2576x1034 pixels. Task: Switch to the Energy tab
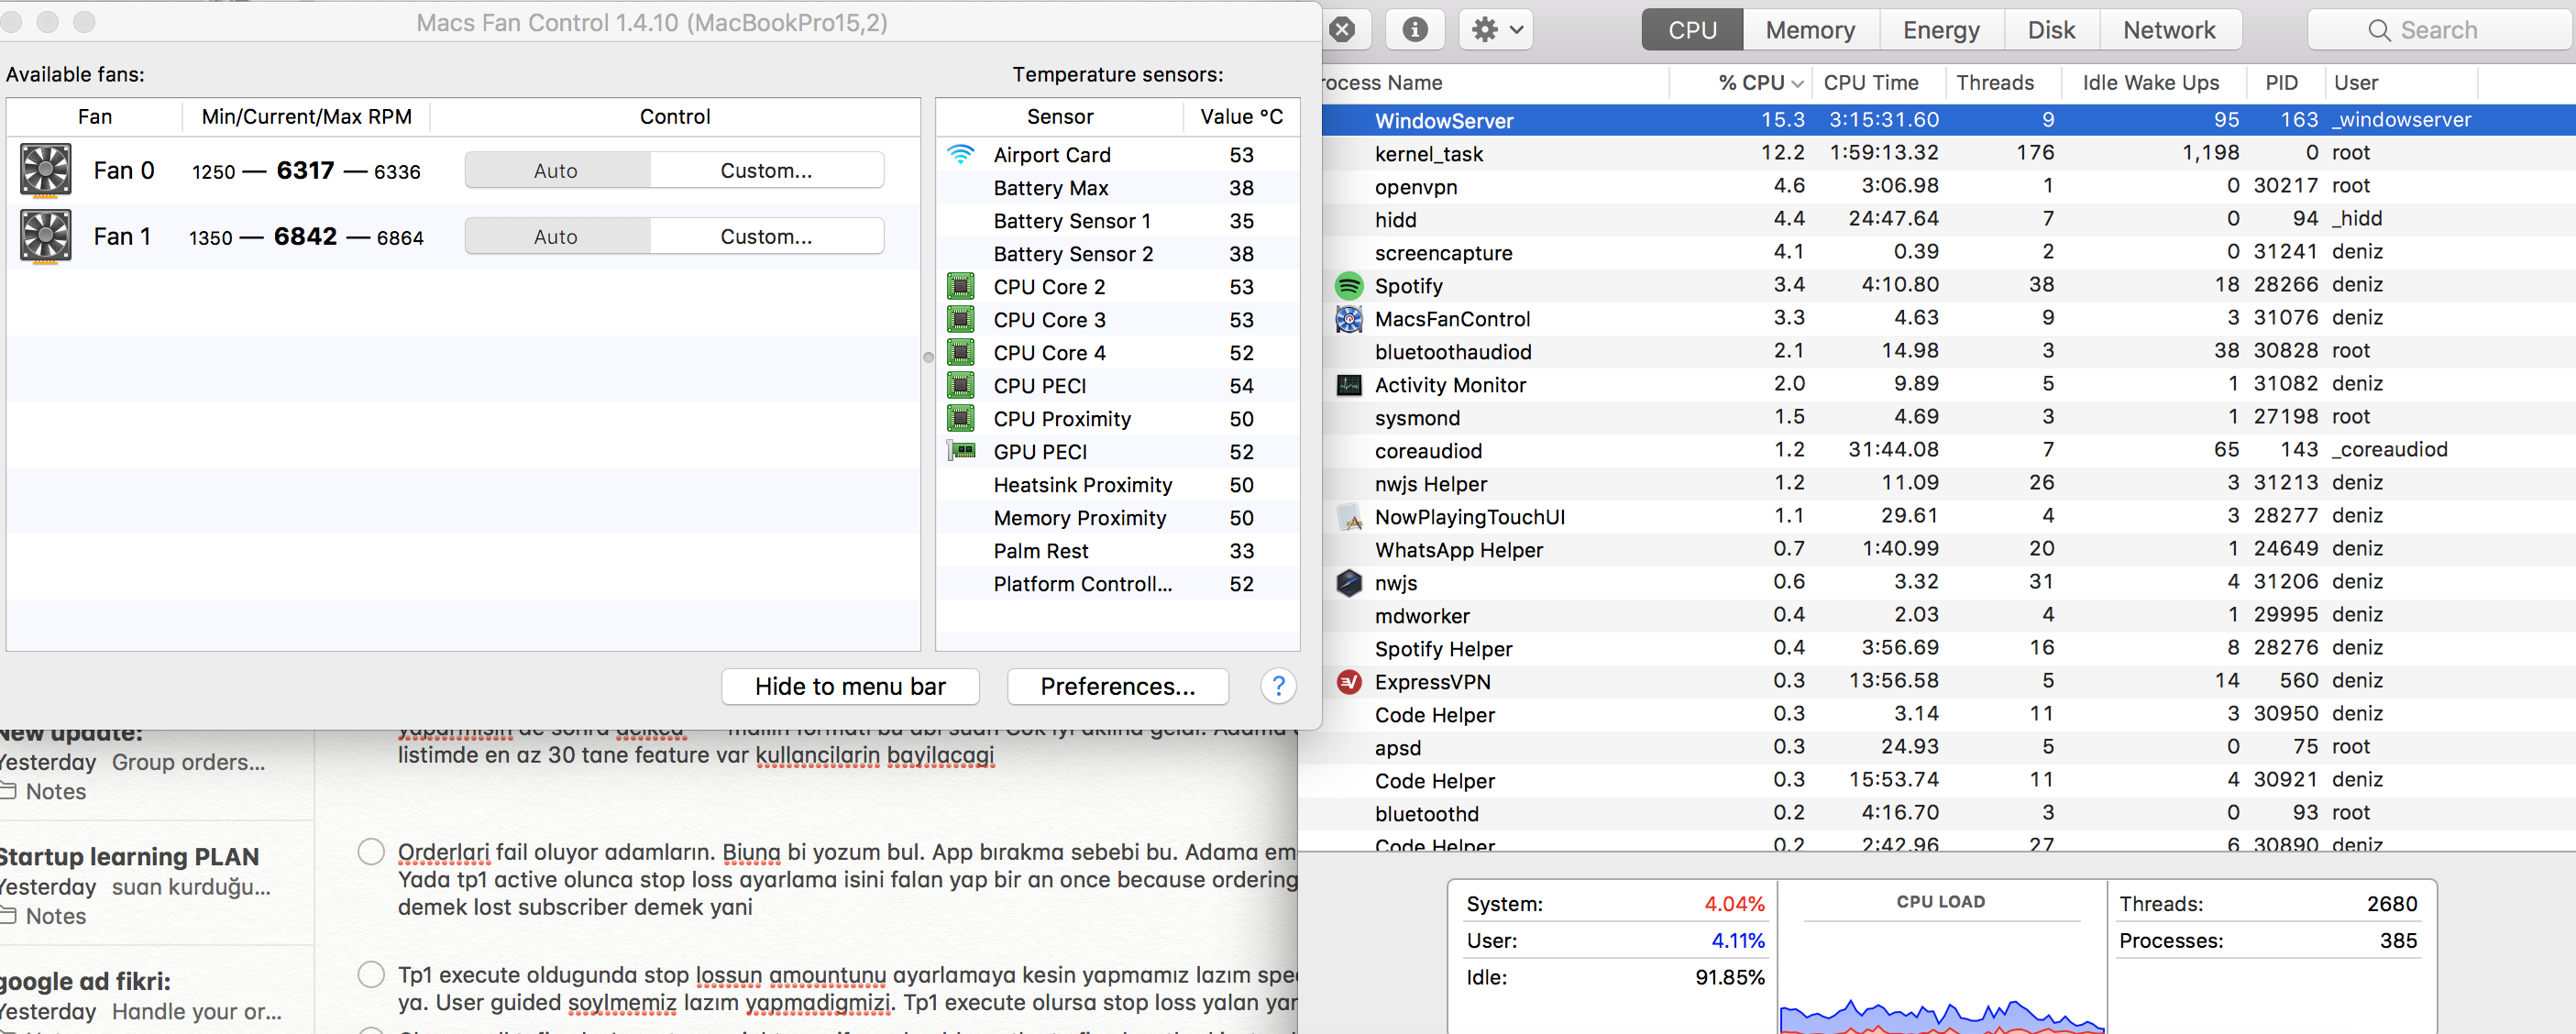click(x=1940, y=30)
